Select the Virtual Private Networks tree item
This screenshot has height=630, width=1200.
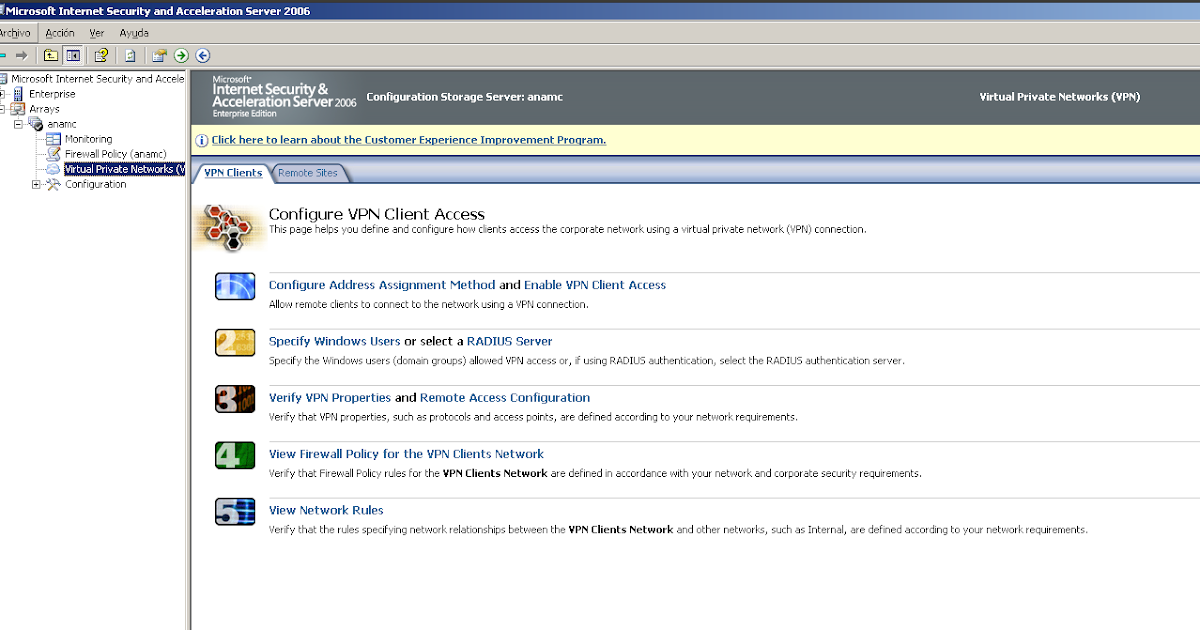124,169
